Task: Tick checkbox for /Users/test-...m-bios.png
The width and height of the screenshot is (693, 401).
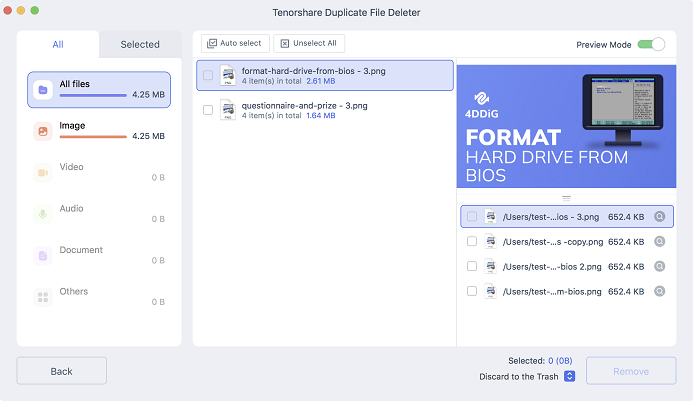Action: (x=472, y=291)
